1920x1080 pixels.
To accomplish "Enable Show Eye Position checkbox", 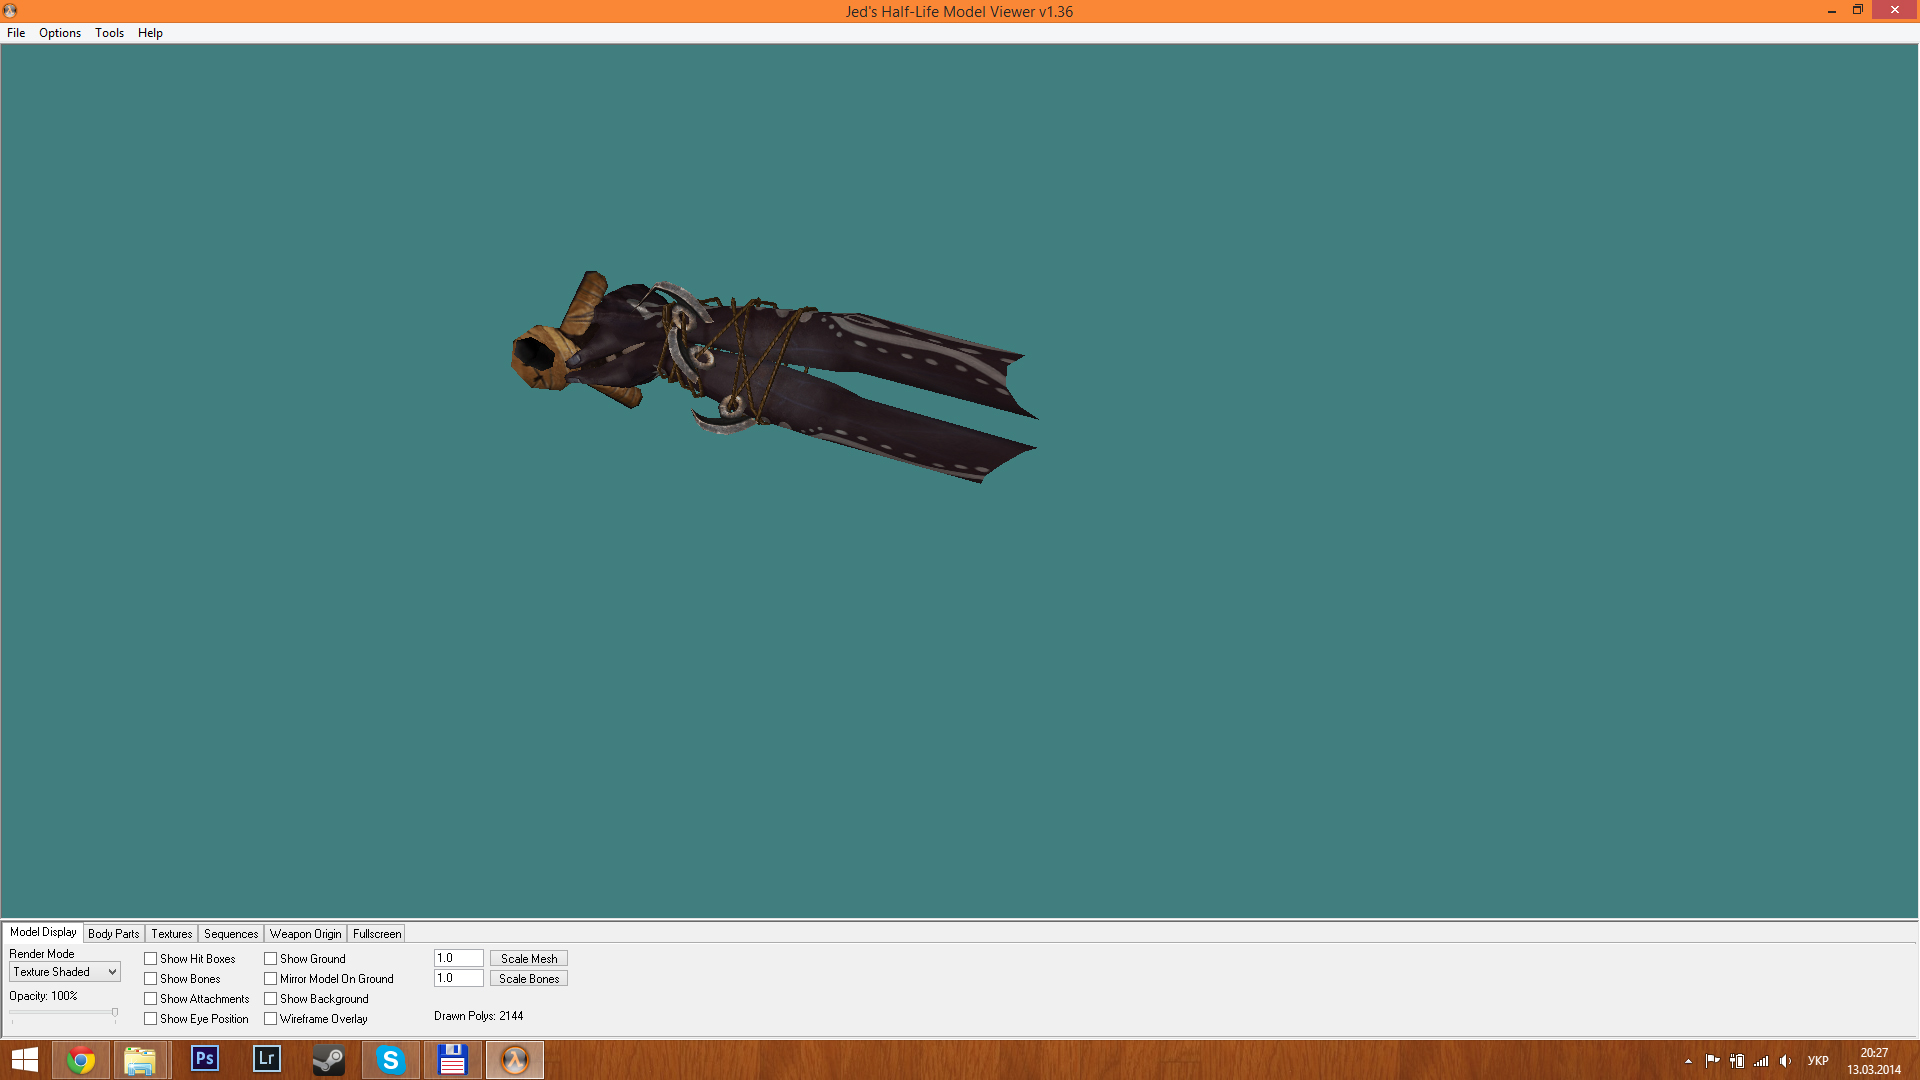I will tap(151, 1019).
